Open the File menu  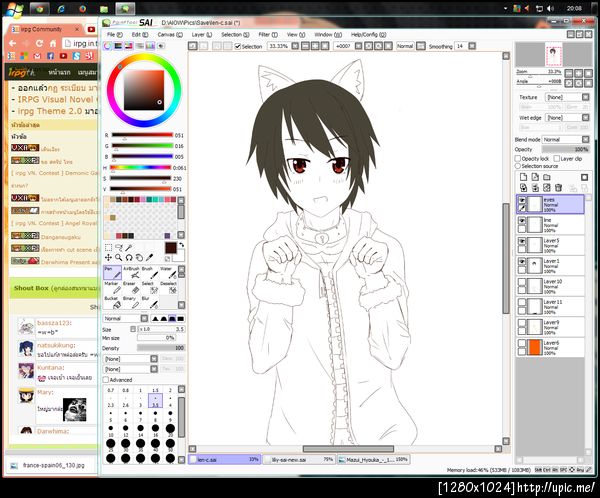coord(114,34)
